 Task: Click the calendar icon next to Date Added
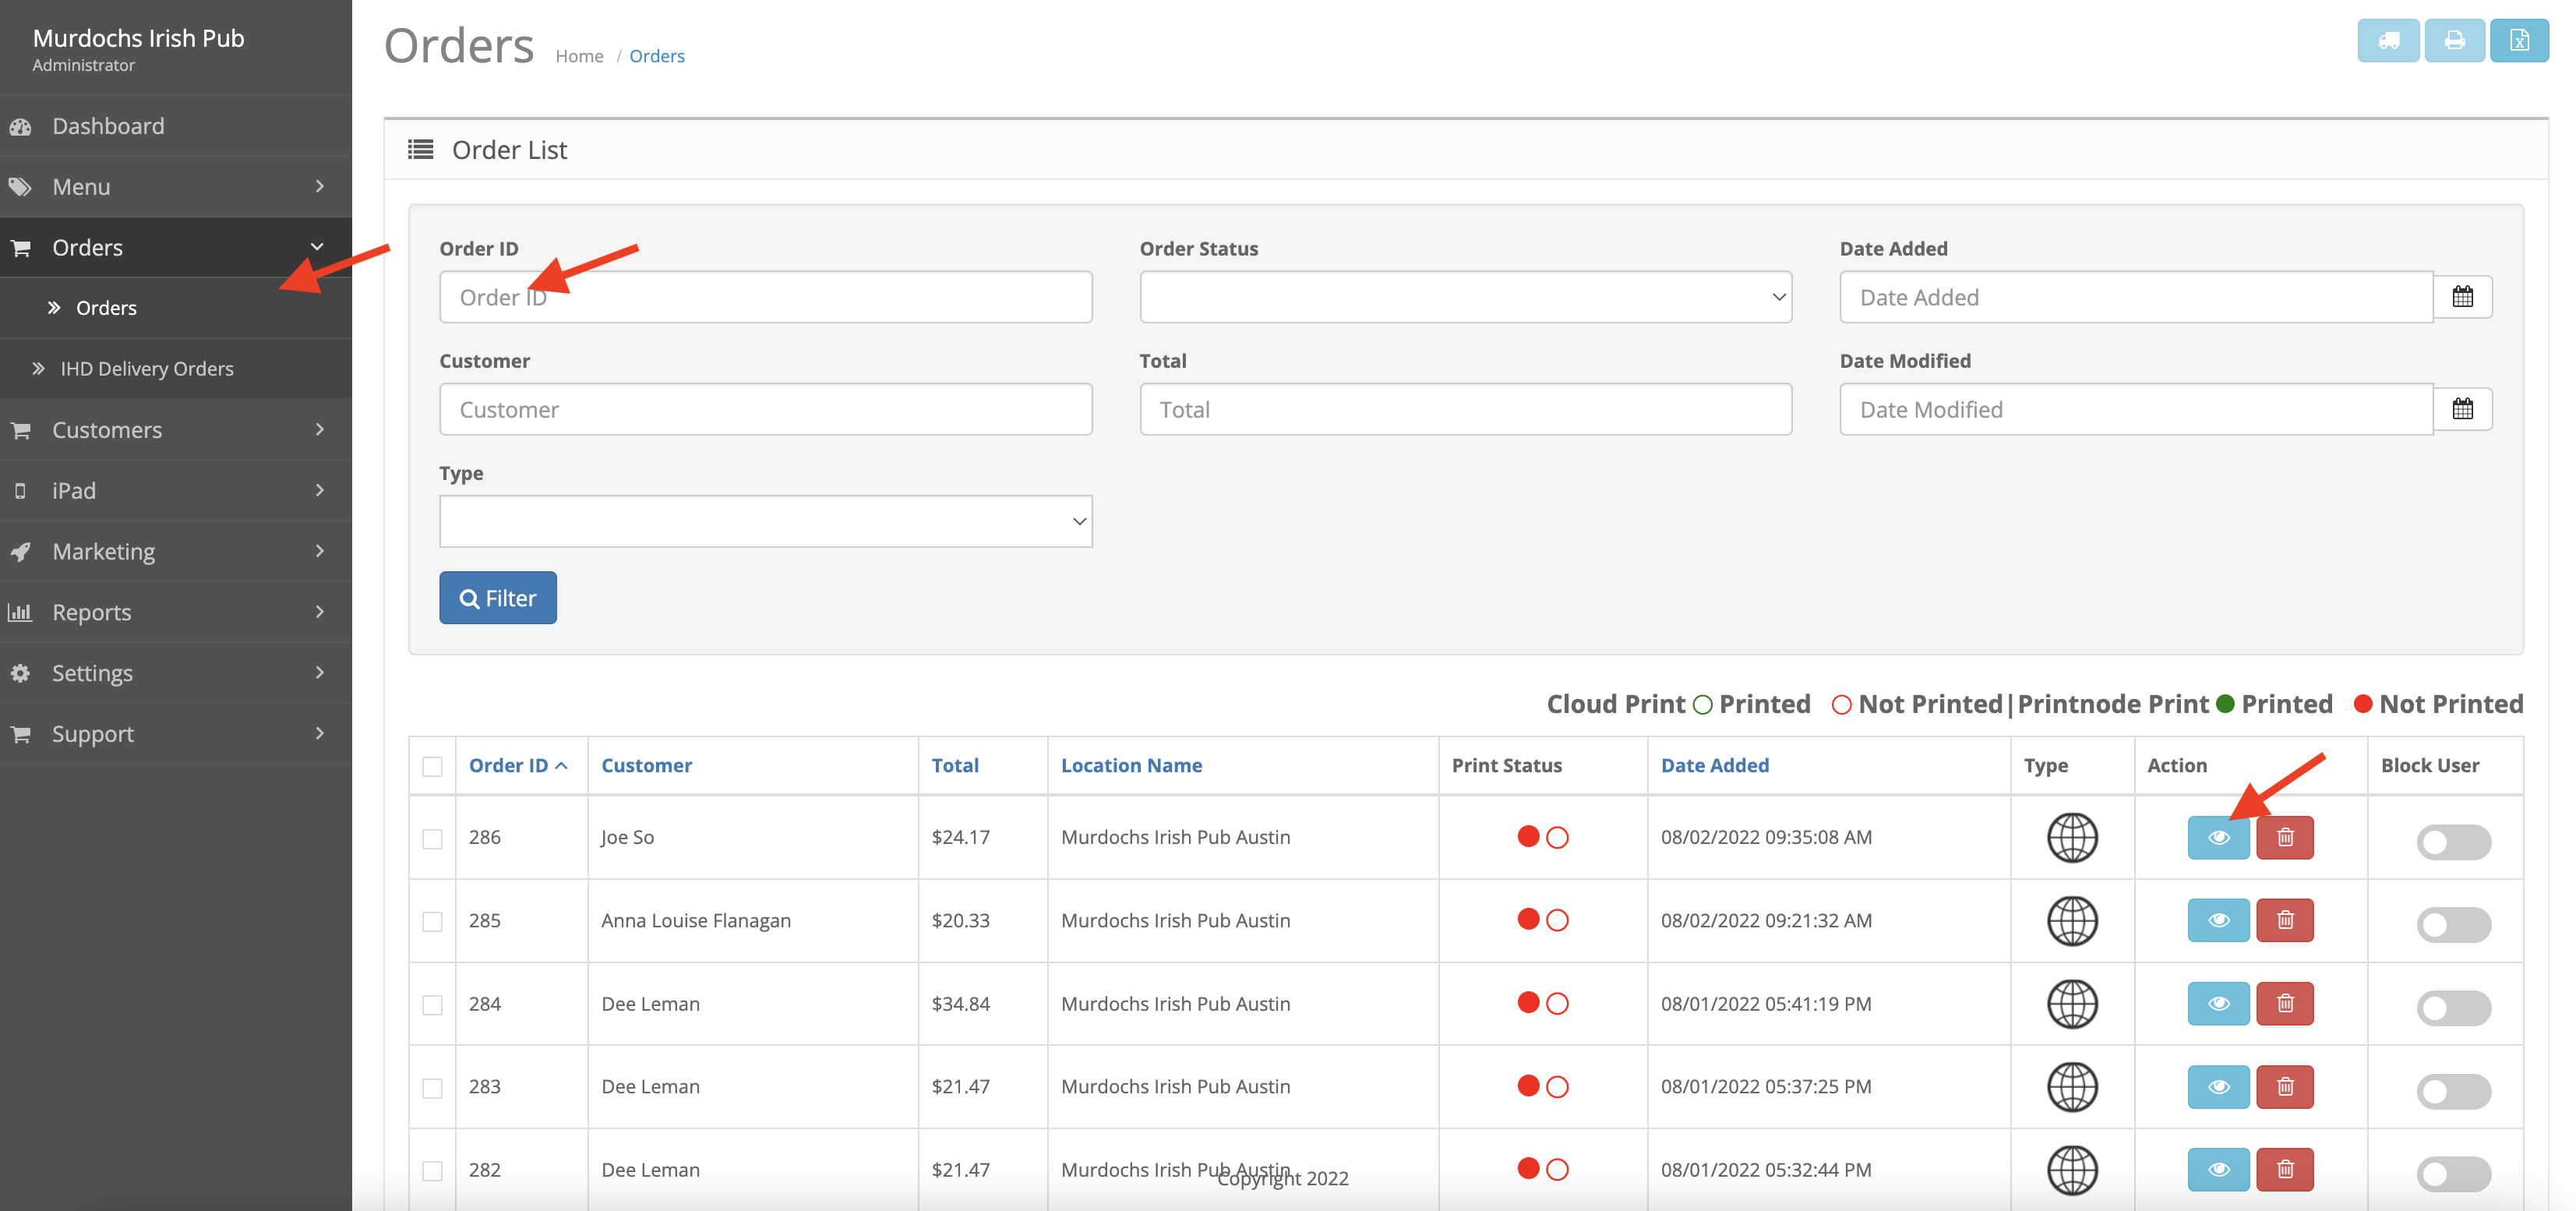point(2463,296)
